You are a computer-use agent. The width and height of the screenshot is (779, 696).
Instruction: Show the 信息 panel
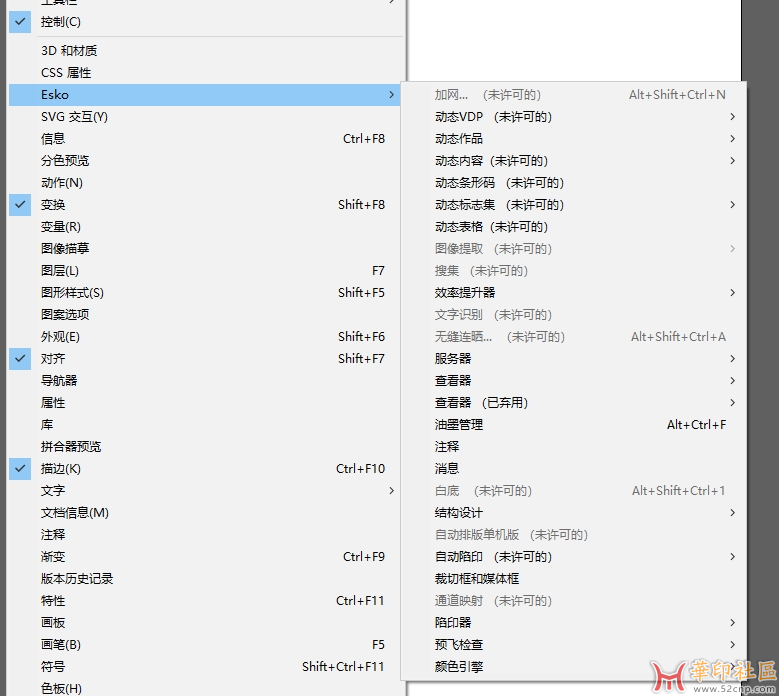click(x=204, y=139)
